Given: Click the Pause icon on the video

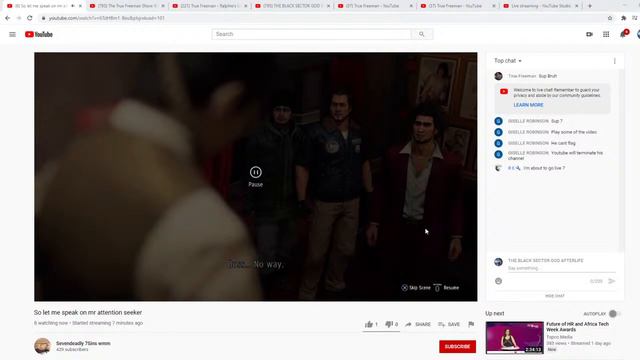Looking at the screenshot, I should click(x=256, y=172).
